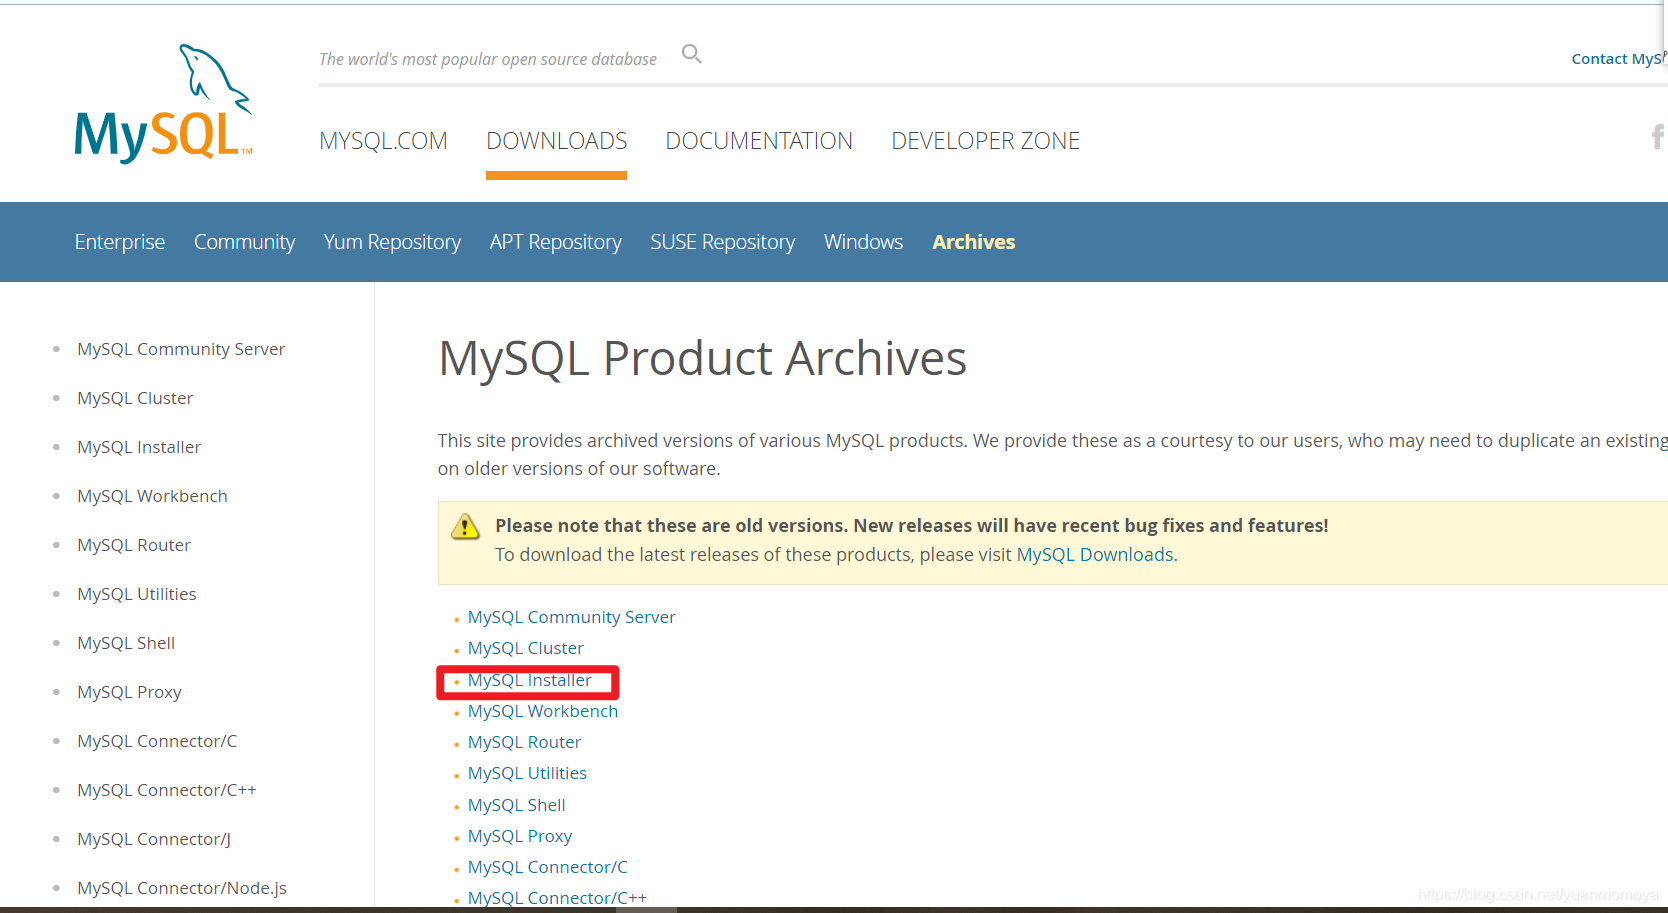1668x913 pixels.
Task: Click the MySQL dolphin logo
Action: [164, 103]
